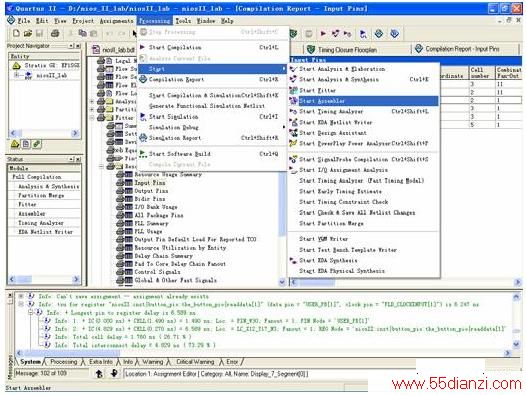Choose Start VQM Writer
Viewport: 526px width, 395px height.
coord(364,239)
